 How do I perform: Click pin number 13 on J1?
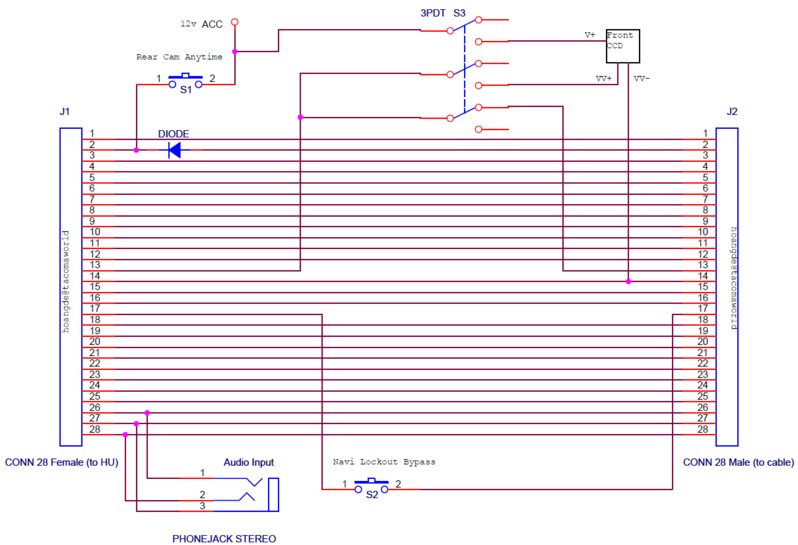coord(95,265)
